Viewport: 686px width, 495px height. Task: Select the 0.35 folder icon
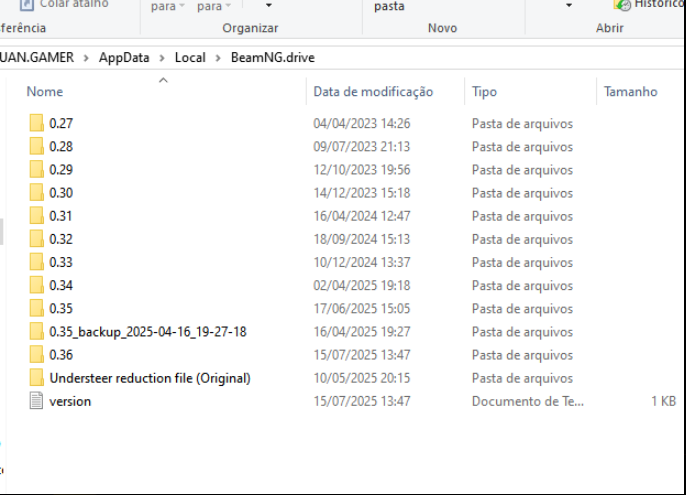click(x=37, y=309)
